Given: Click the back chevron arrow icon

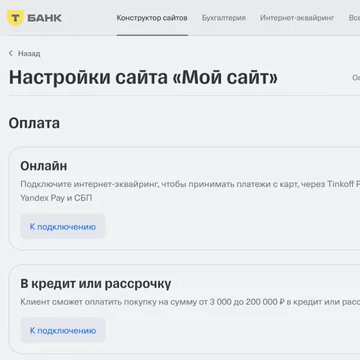Looking at the screenshot, I should point(11,53).
